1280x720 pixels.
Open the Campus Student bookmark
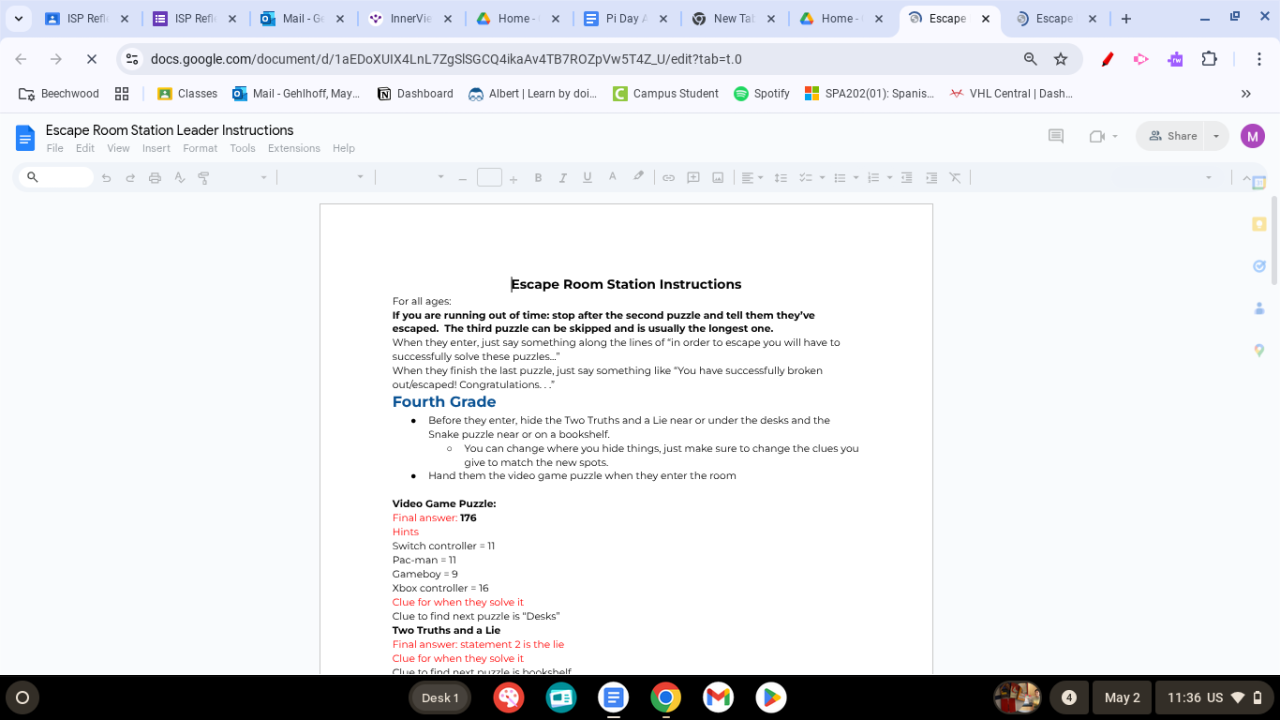coord(665,93)
